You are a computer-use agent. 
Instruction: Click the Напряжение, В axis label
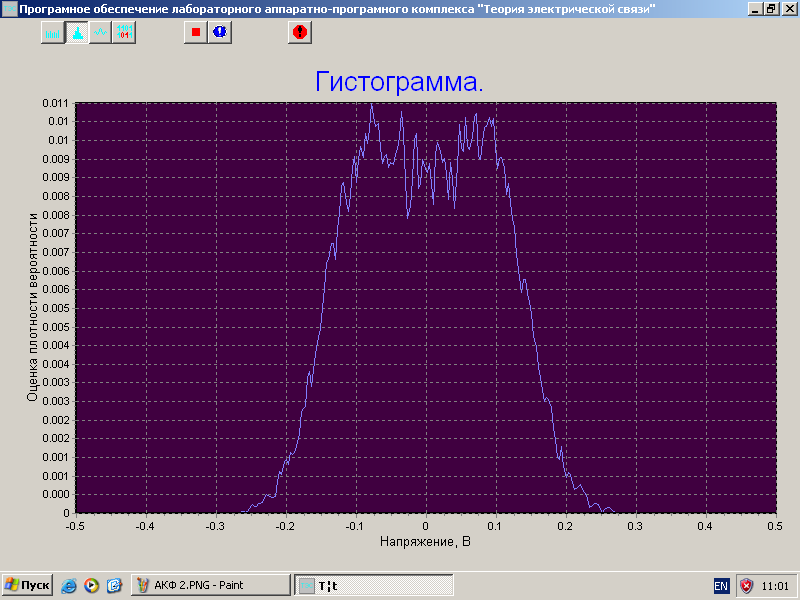coord(425,541)
